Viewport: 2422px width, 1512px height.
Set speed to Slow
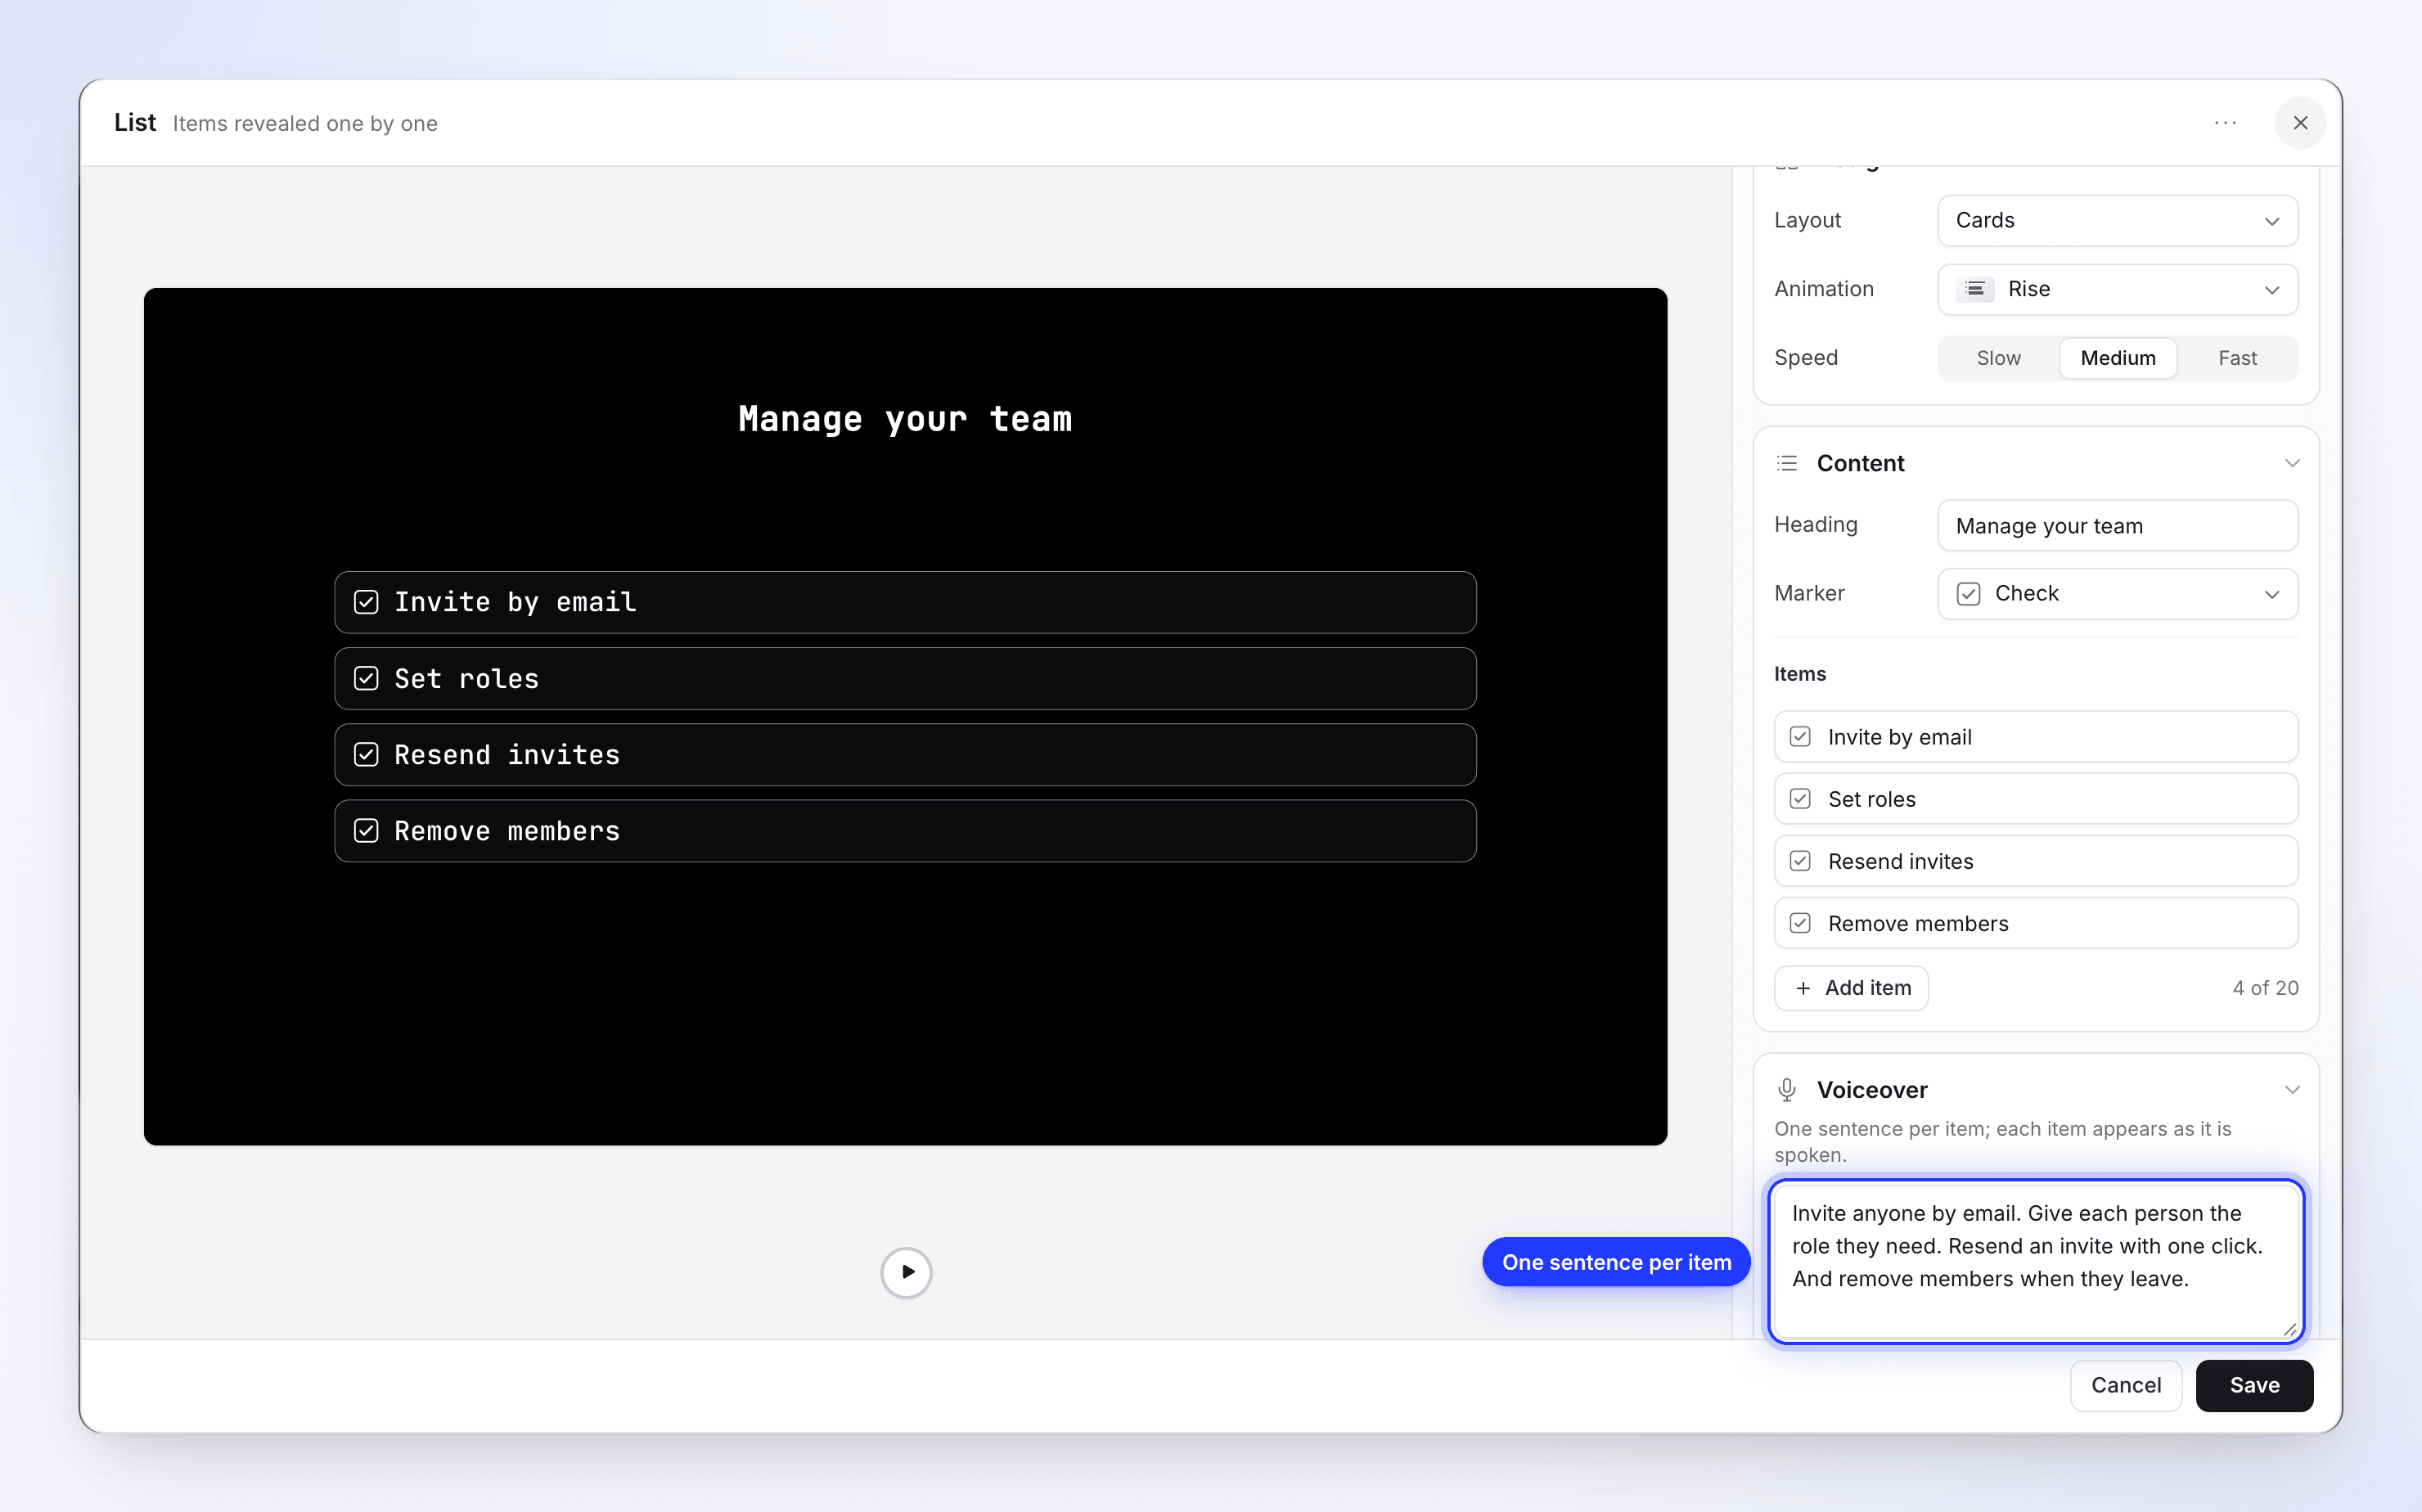click(x=1998, y=358)
